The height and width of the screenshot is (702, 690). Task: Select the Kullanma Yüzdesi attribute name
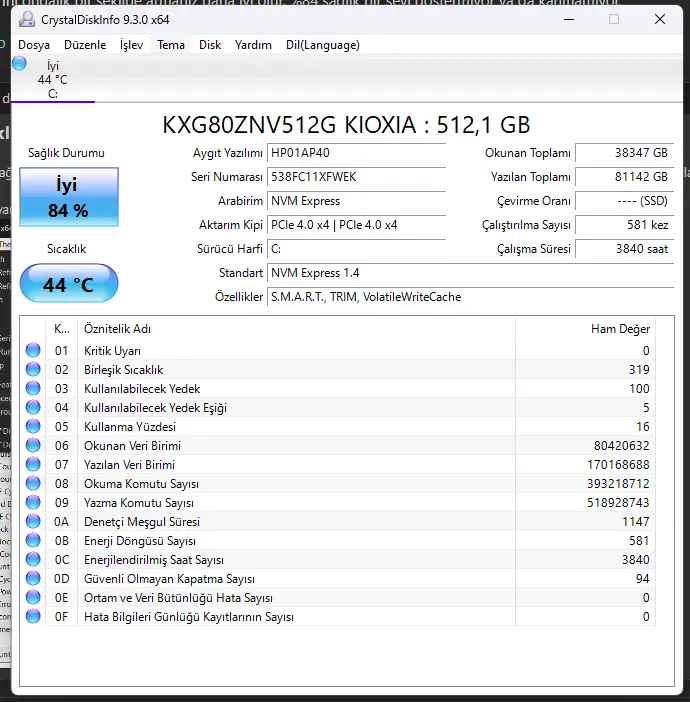[x=130, y=427]
